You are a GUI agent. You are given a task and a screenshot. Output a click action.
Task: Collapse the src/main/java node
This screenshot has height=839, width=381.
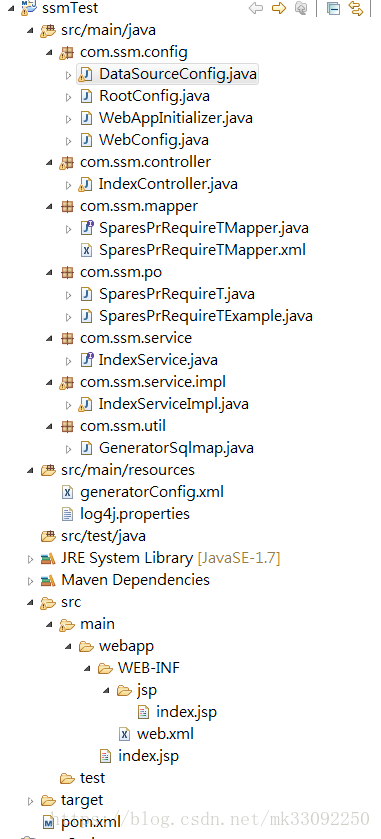[x=31, y=31]
